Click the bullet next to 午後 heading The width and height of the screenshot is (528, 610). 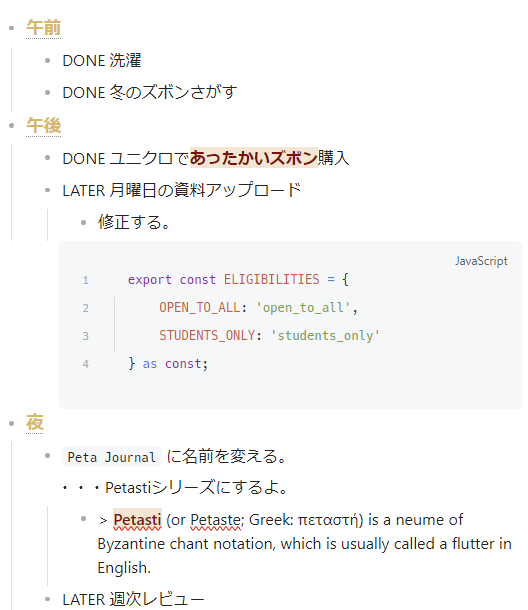coord(12,126)
